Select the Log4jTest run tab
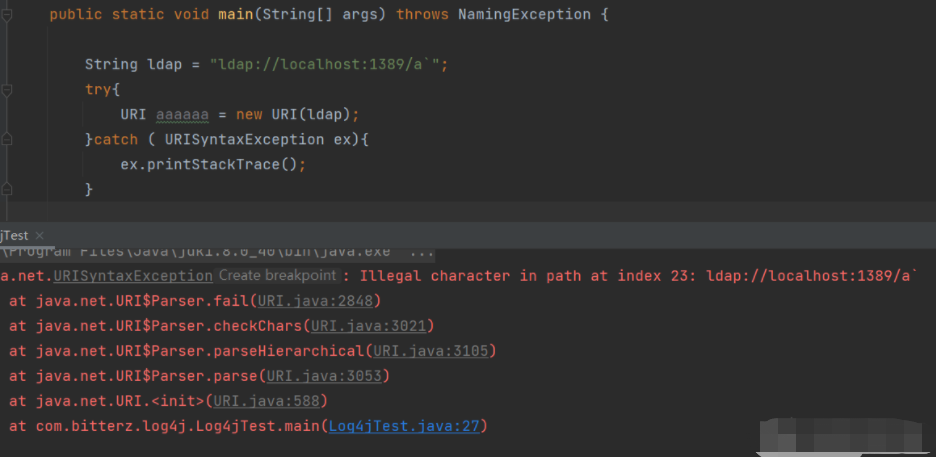936x457 pixels. (x=14, y=235)
